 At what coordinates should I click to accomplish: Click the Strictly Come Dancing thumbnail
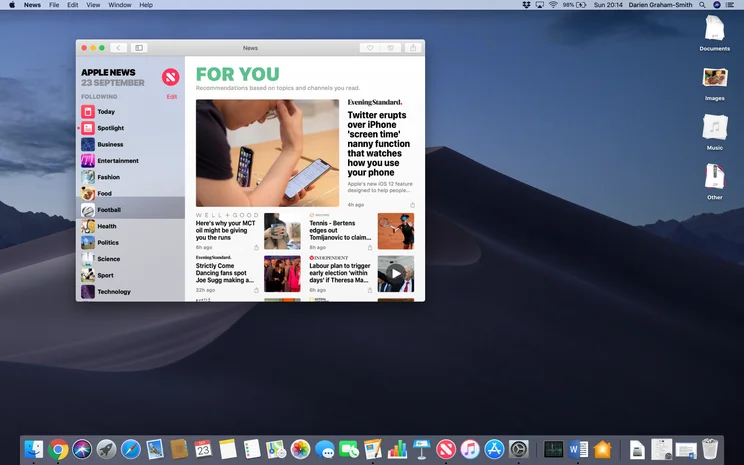(282, 274)
